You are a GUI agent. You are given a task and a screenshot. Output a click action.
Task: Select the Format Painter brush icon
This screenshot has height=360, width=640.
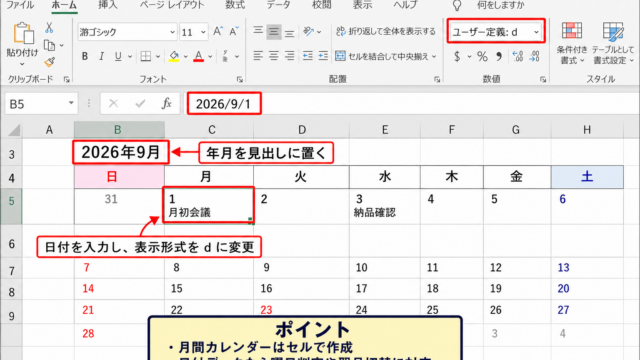(49, 62)
